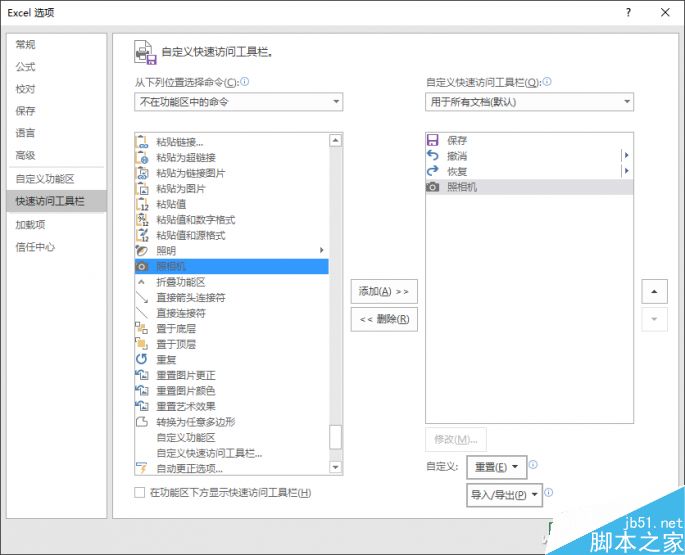Click the 直接连接符 line icon
The width and height of the screenshot is (685, 555).
142,313
